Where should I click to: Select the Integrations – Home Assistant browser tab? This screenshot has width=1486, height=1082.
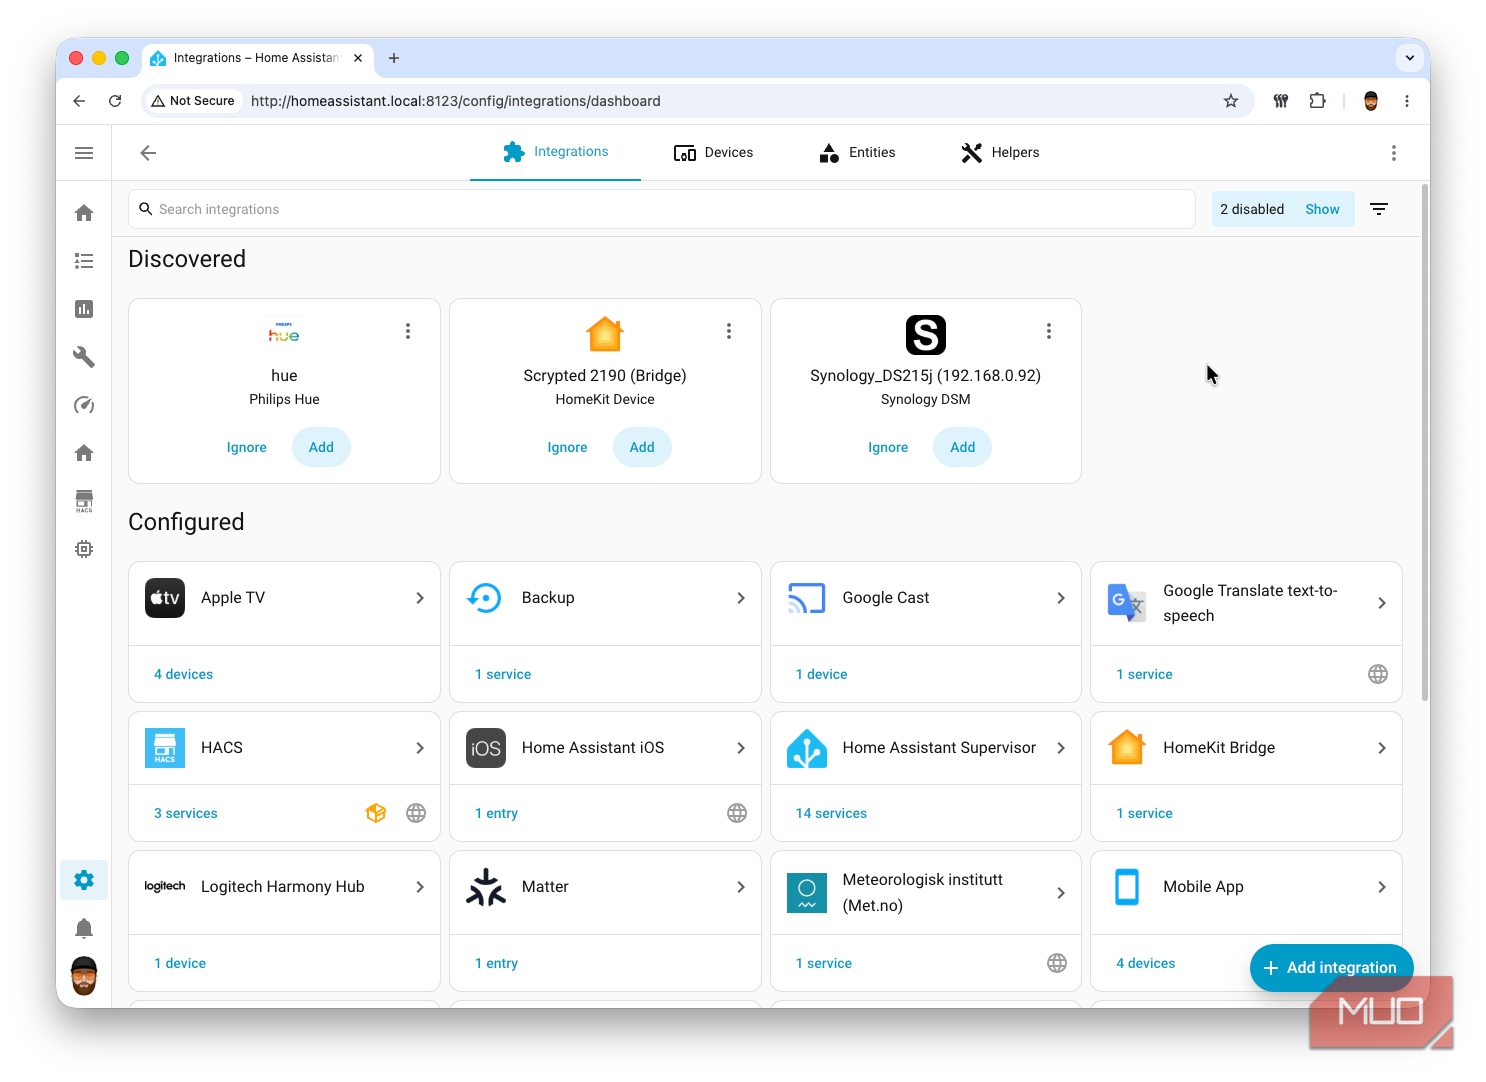[257, 58]
